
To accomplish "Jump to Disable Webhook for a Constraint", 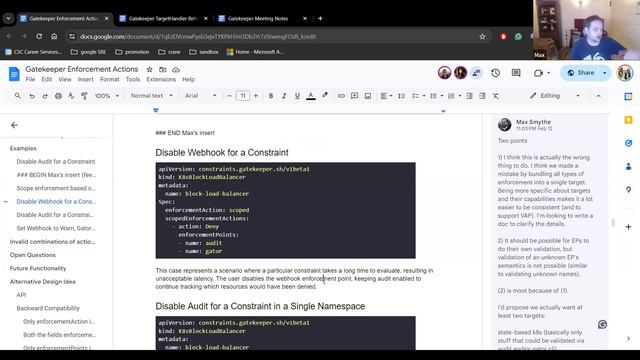I will [x=56, y=201].
